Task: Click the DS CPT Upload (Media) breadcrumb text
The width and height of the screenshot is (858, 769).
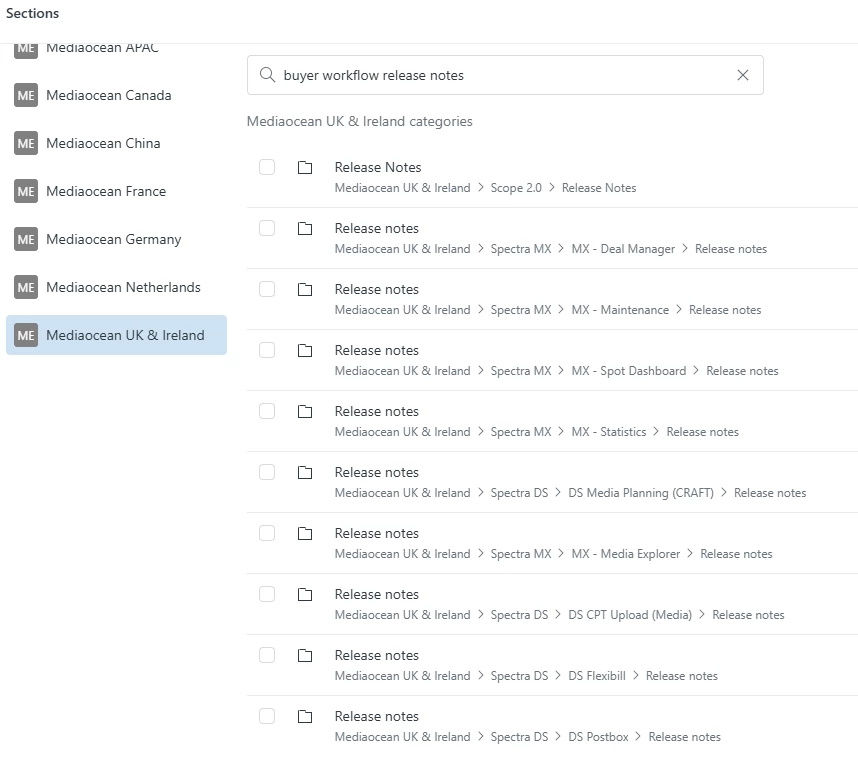Action: click(630, 615)
